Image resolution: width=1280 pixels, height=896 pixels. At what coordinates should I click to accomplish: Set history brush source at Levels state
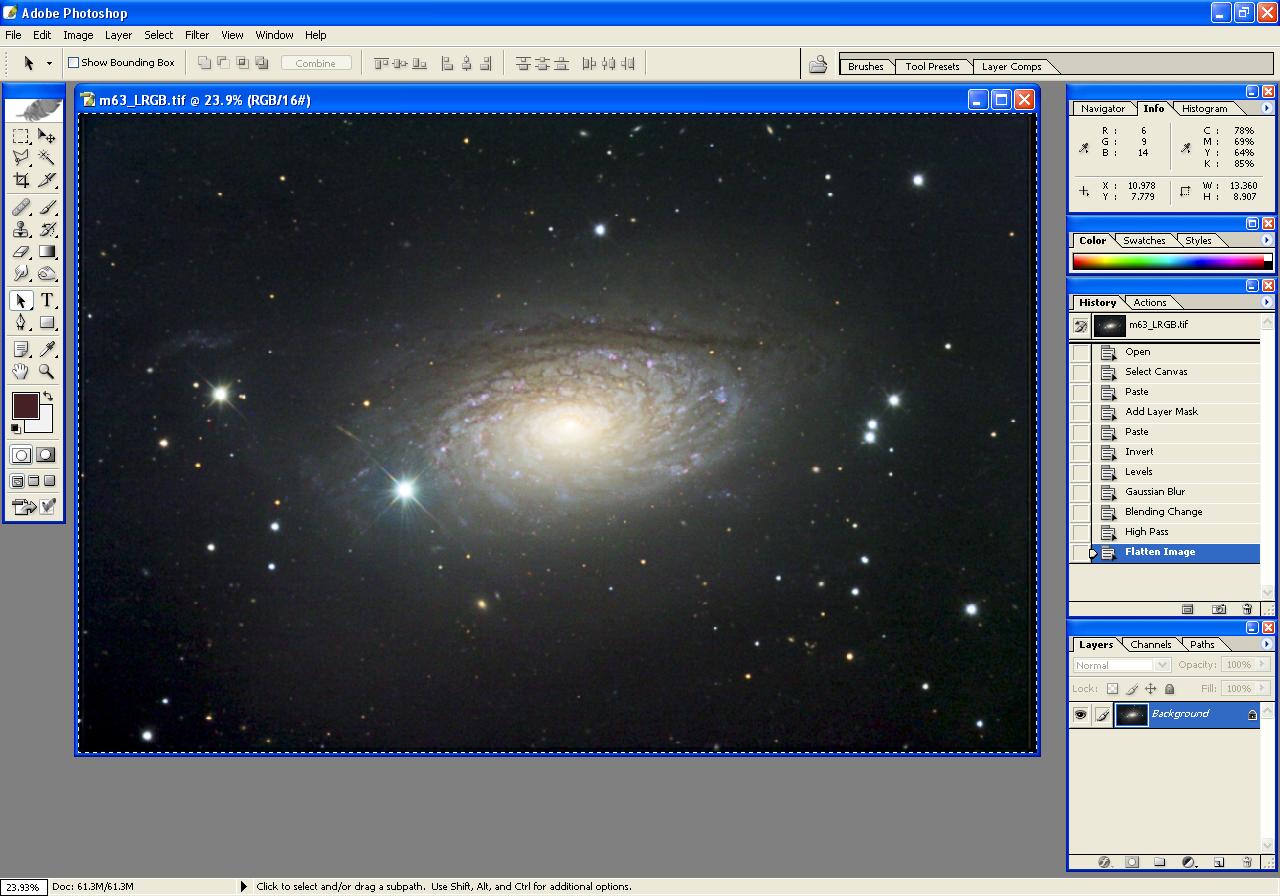1081,472
